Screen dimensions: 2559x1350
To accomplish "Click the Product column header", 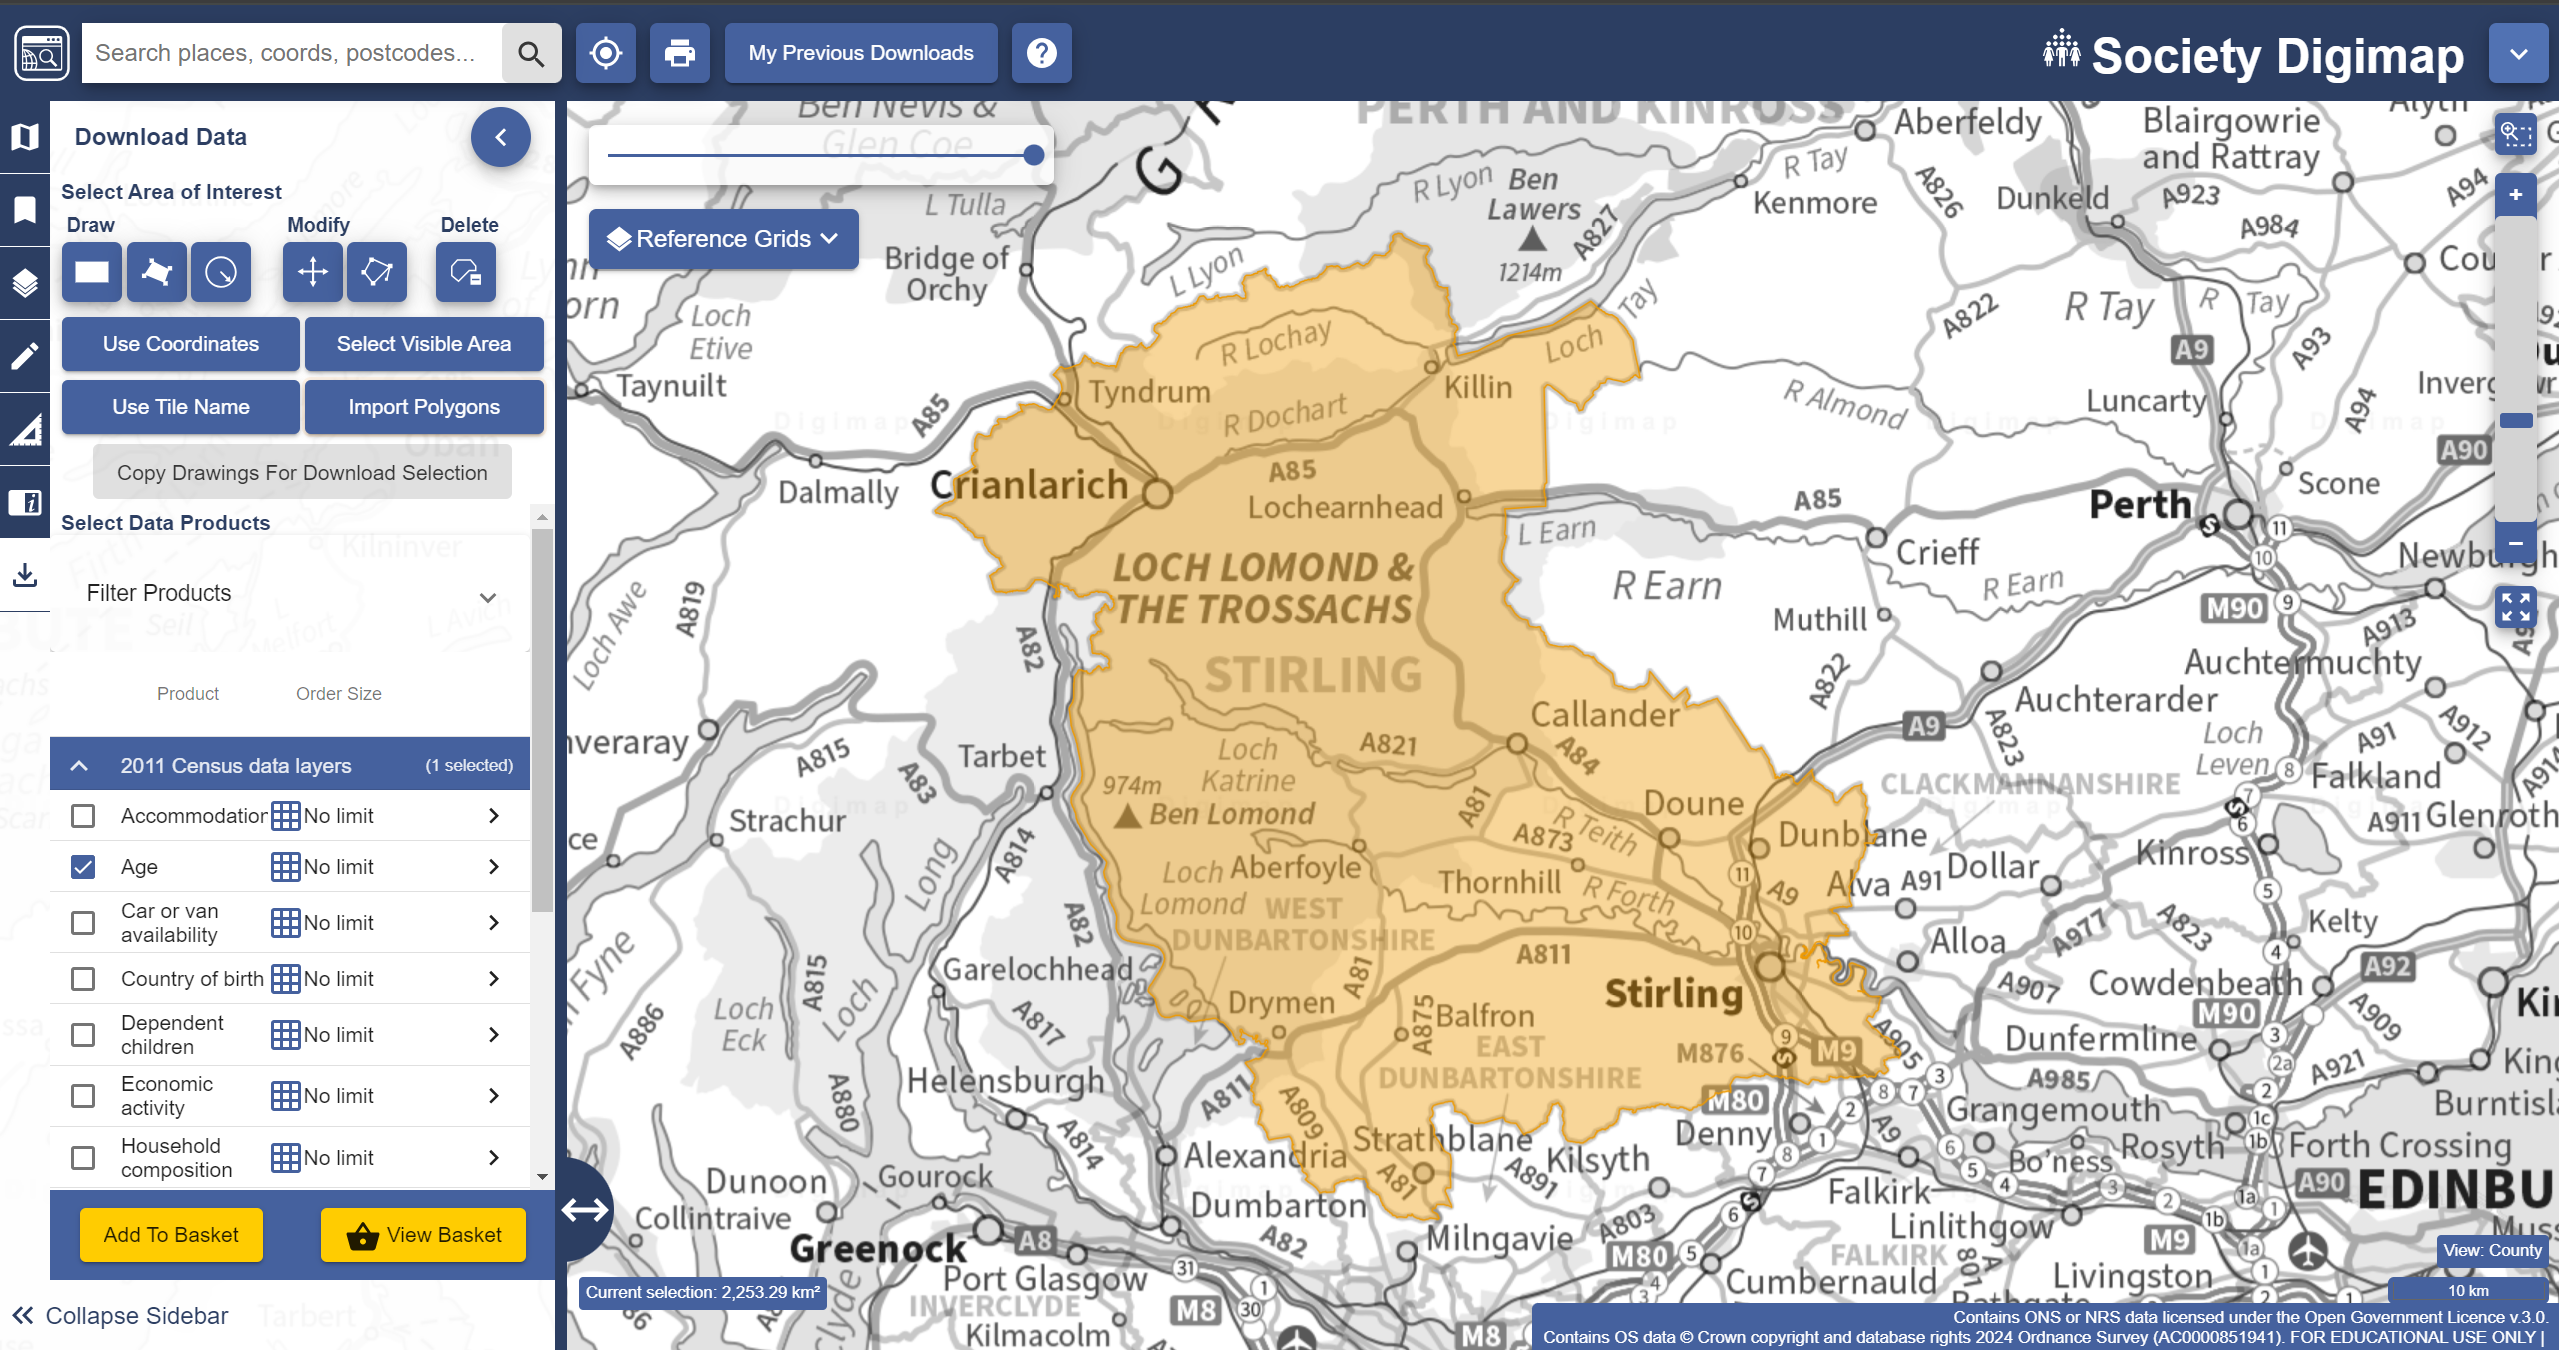I will coord(188,694).
